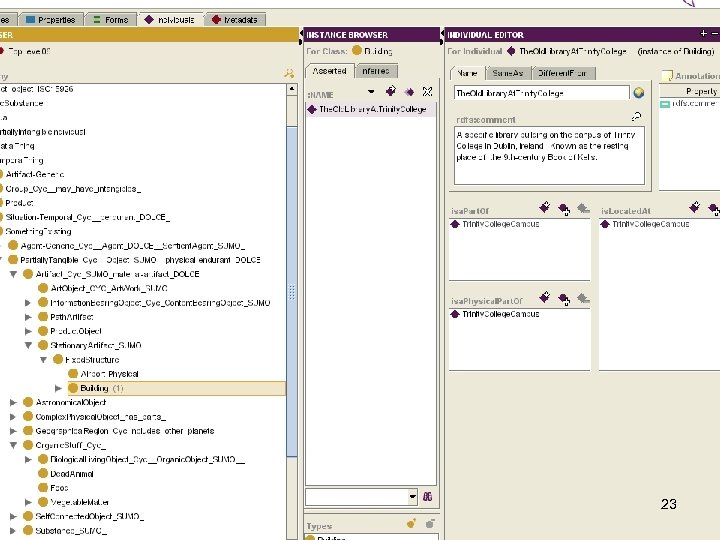
Task: Select TrinityCollegeCampus under isLocatedAt
Action: (x=650, y=224)
